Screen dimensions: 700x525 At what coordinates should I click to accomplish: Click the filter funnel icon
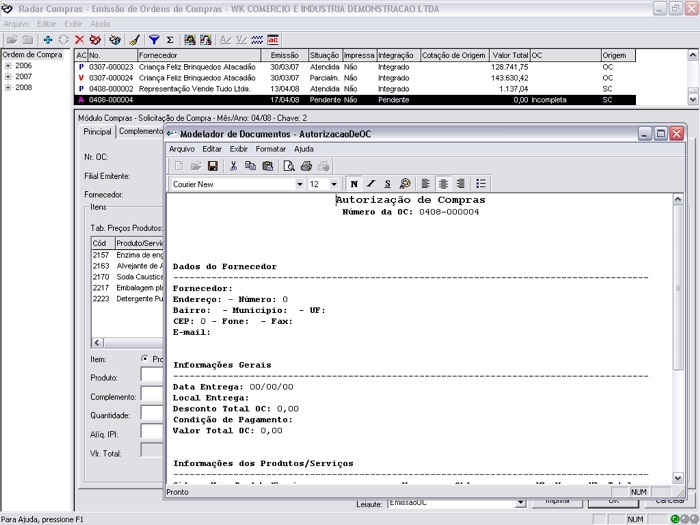tap(154, 40)
